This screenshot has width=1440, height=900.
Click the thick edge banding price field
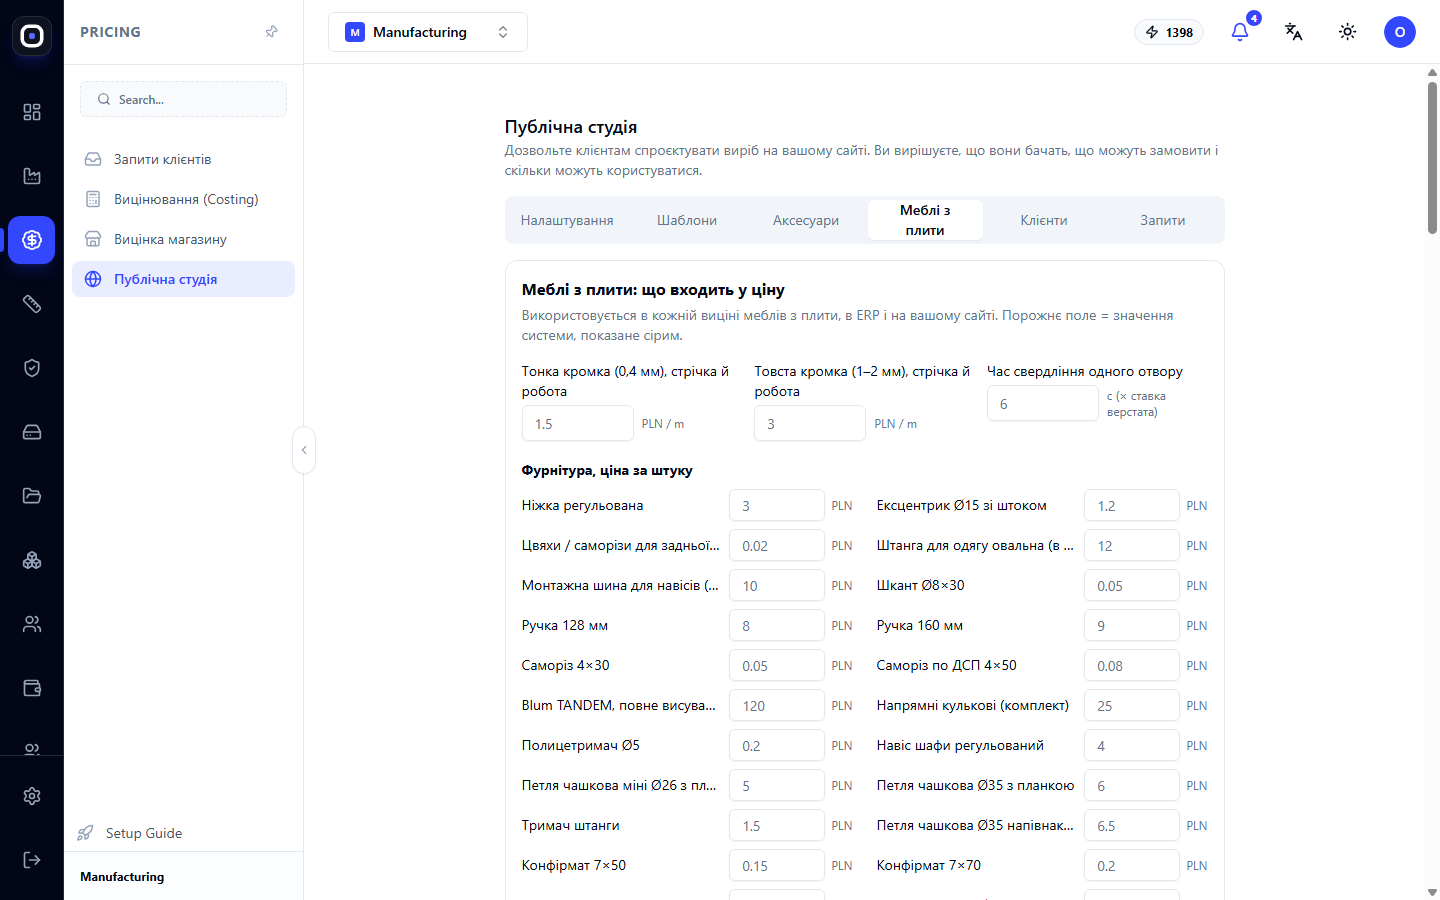pos(810,423)
